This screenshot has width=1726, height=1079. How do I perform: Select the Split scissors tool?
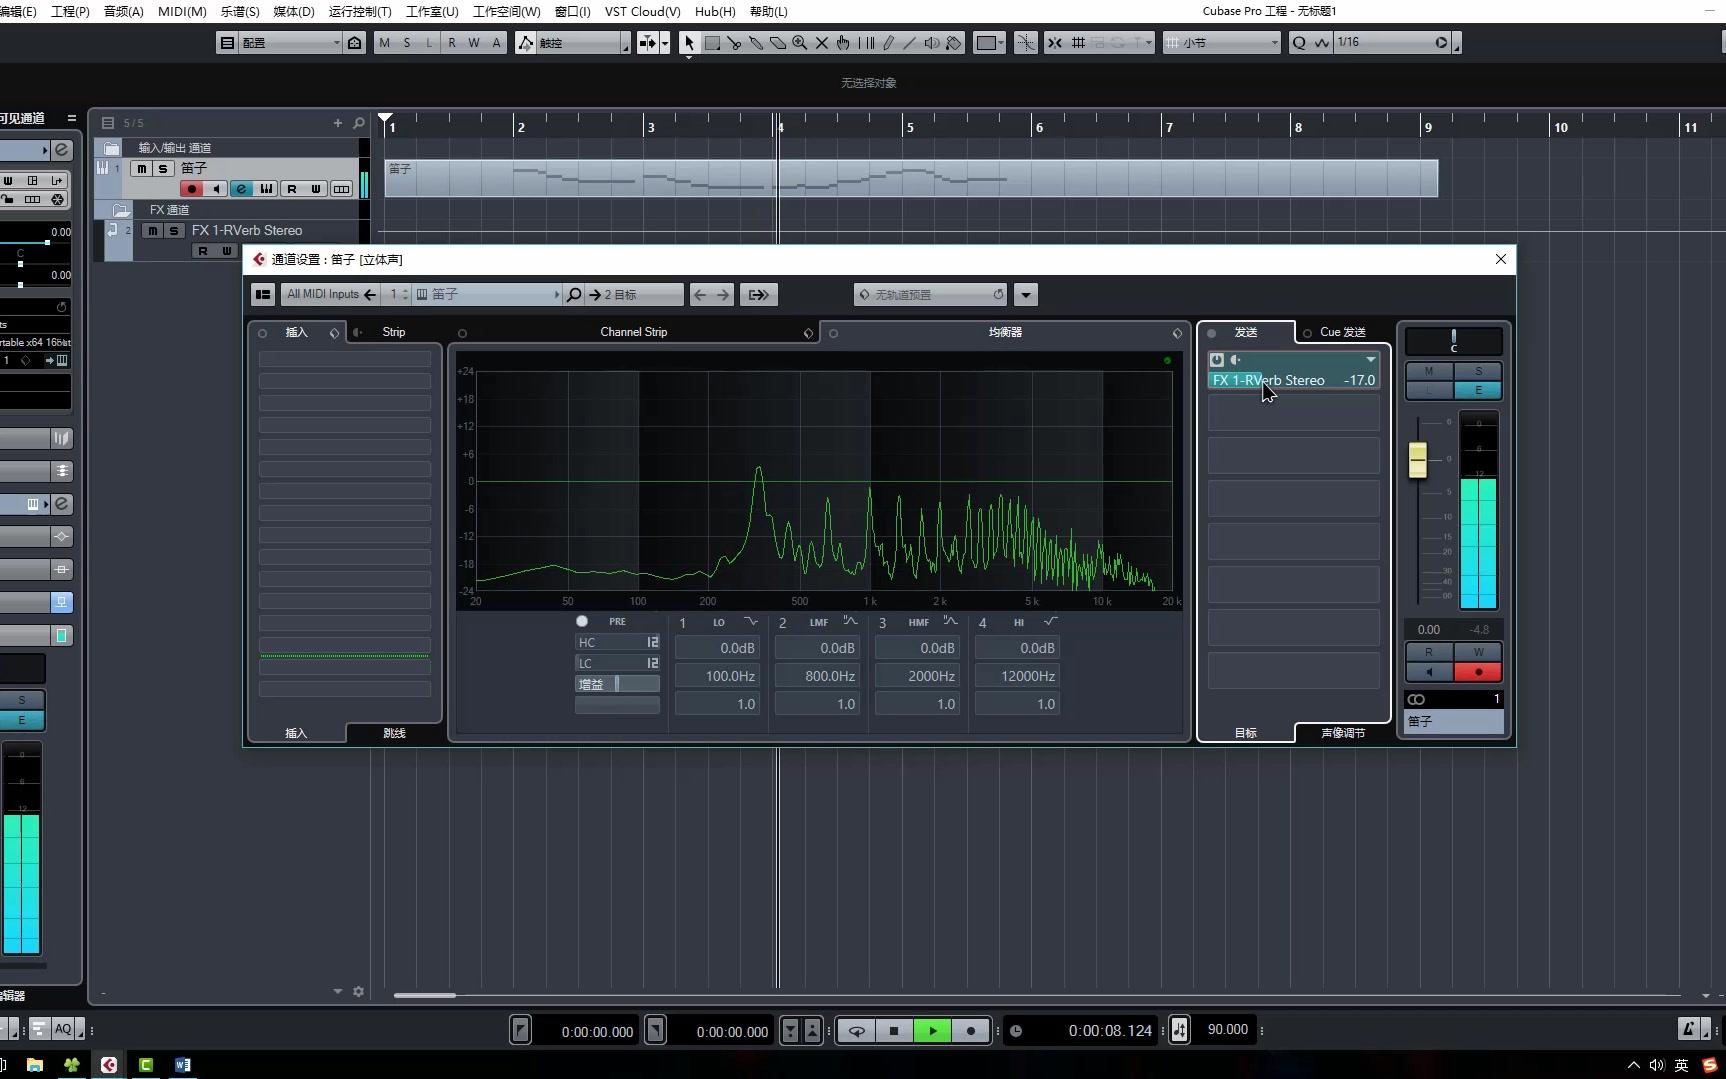click(x=734, y=43)
